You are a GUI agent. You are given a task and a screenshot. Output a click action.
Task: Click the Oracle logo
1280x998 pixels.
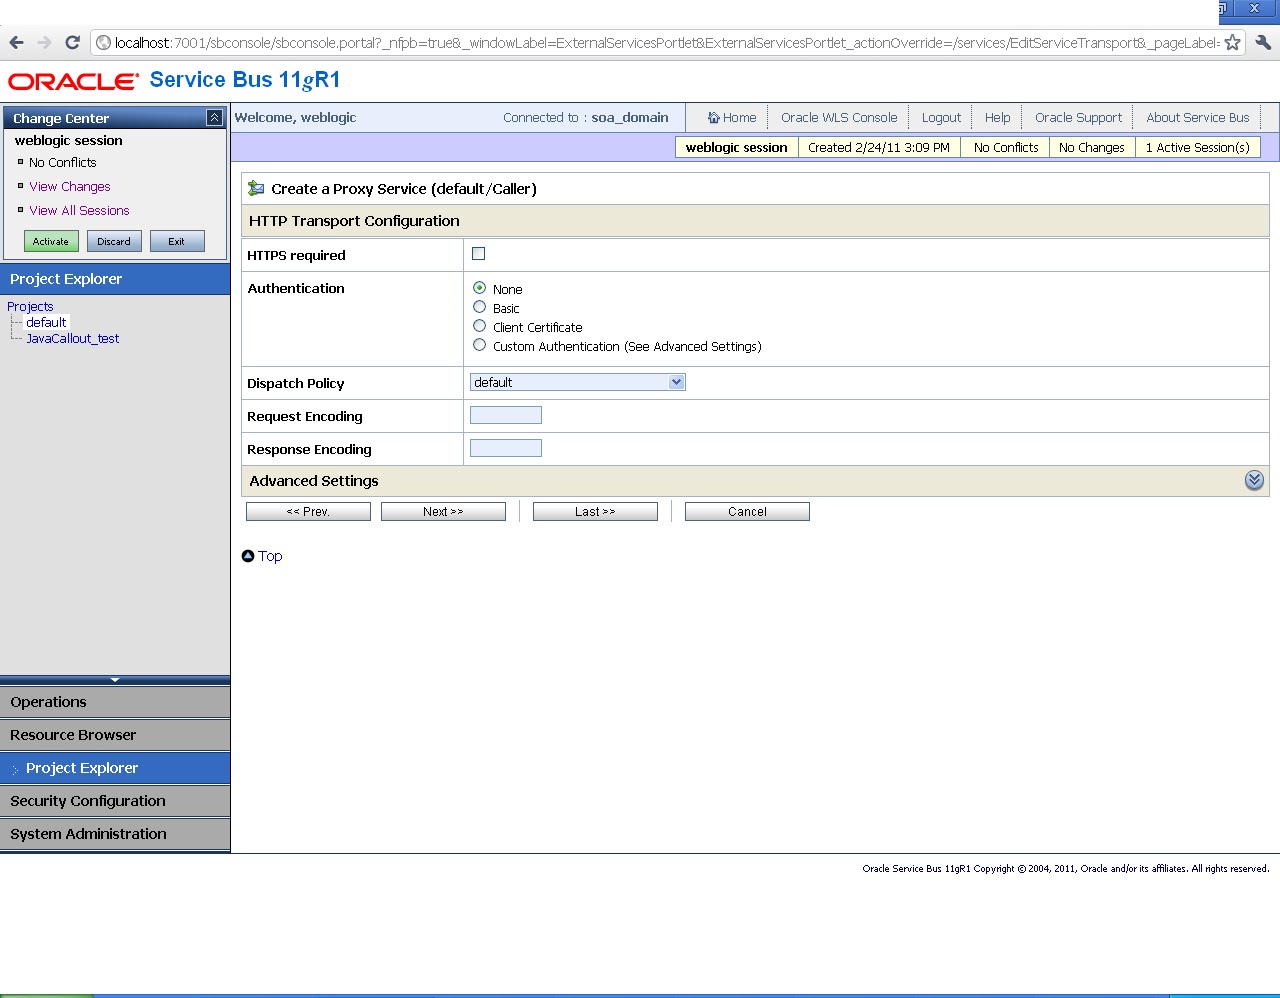[x=74, y=81]
